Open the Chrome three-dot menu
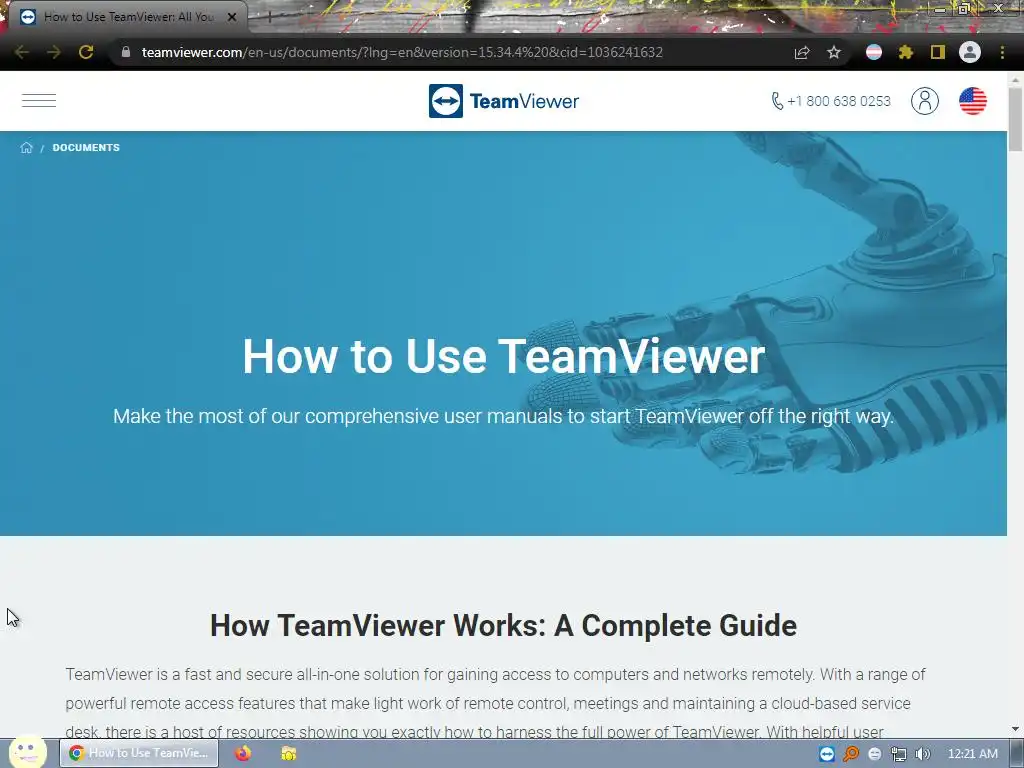Screen dimensions: 1024x768 click(1002, 52)
